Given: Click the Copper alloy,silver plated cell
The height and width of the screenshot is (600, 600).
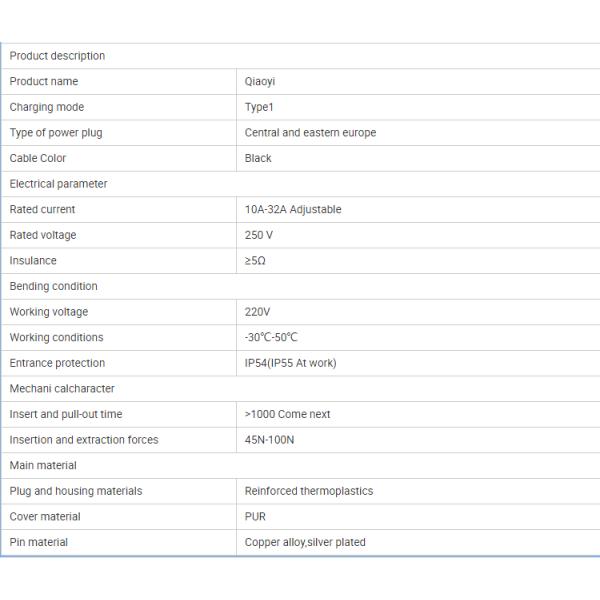Looking at the screenshot, I should pyautogui.click(x=305, y=542).
